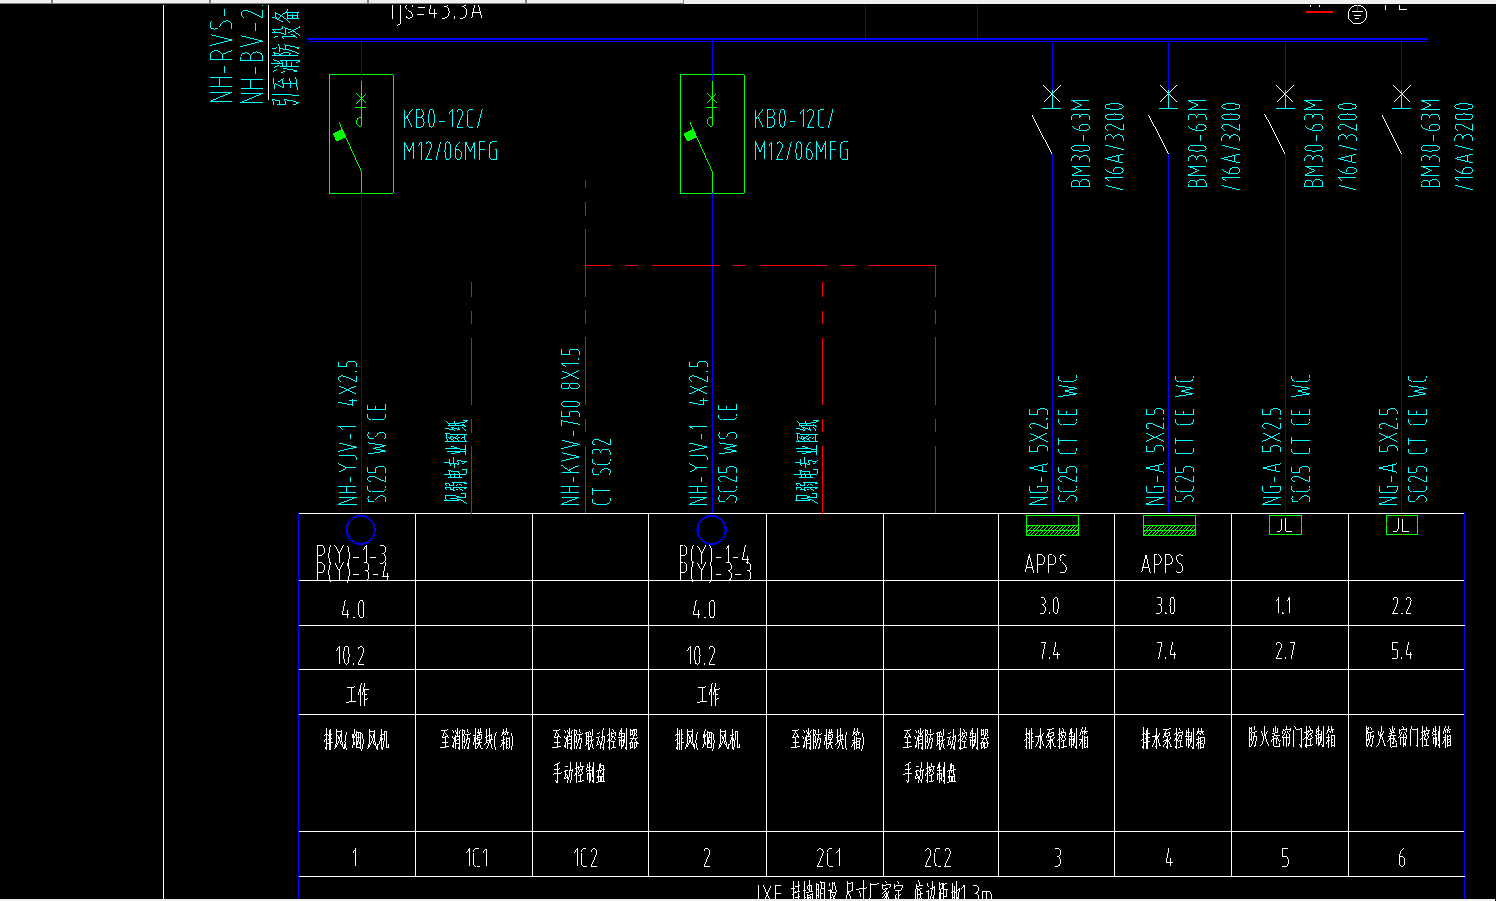Click the JL box symbol in column 6

pos(1402,525)
